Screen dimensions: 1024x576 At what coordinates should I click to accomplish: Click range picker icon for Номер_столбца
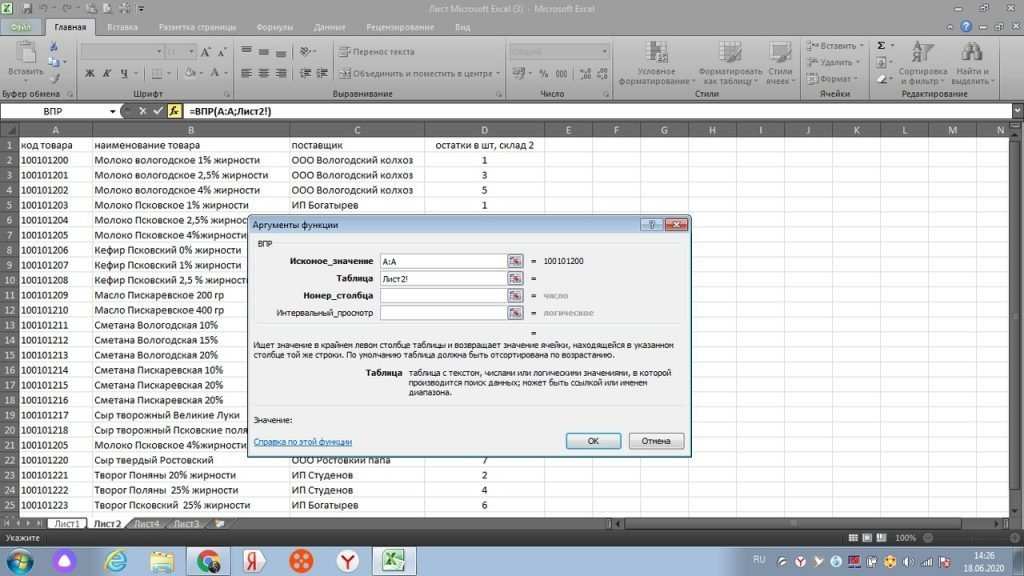[x=516, y=296]
